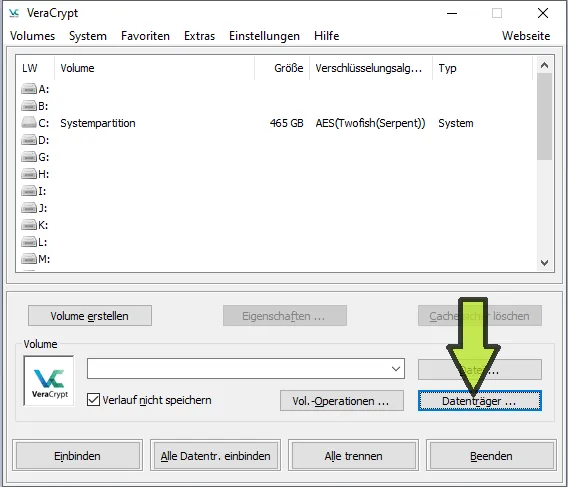Open the Favoriten menu
This screenshot has width=568, height=487.
click(145, 36)
